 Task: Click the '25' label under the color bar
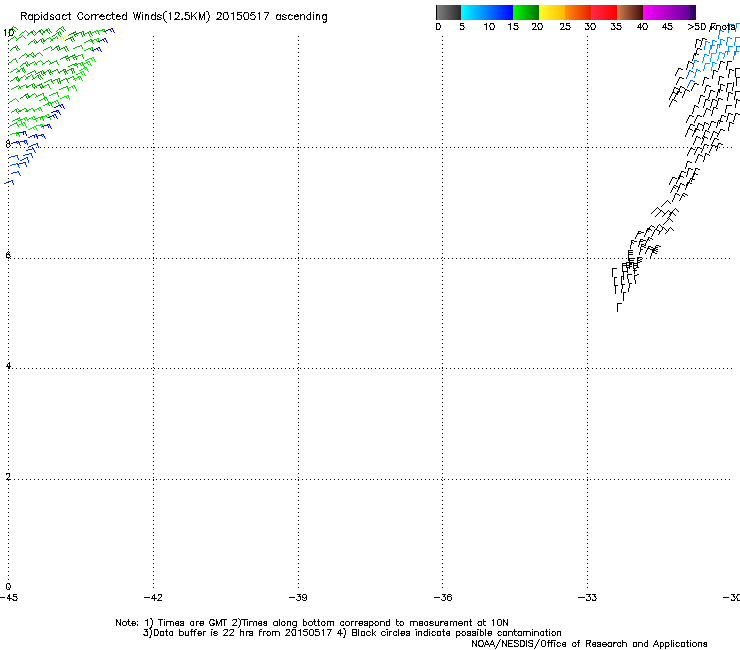(565, 27)
